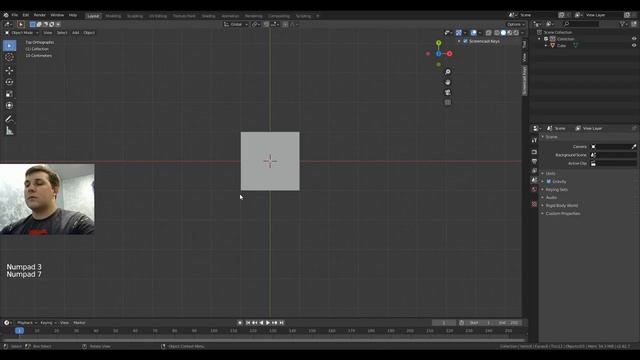Open the timeline Playback menu
This screenshot has width=640, height=360.
[27, 323]
